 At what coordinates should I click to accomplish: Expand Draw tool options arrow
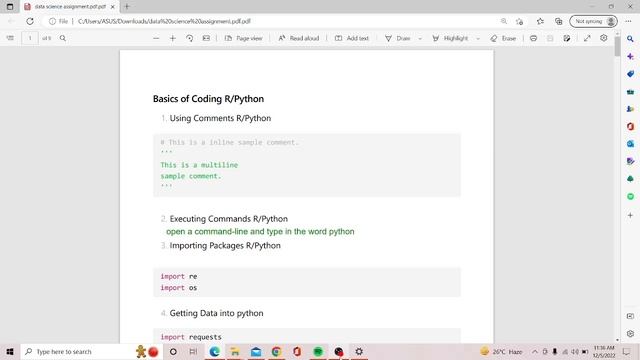click(420, 38)
